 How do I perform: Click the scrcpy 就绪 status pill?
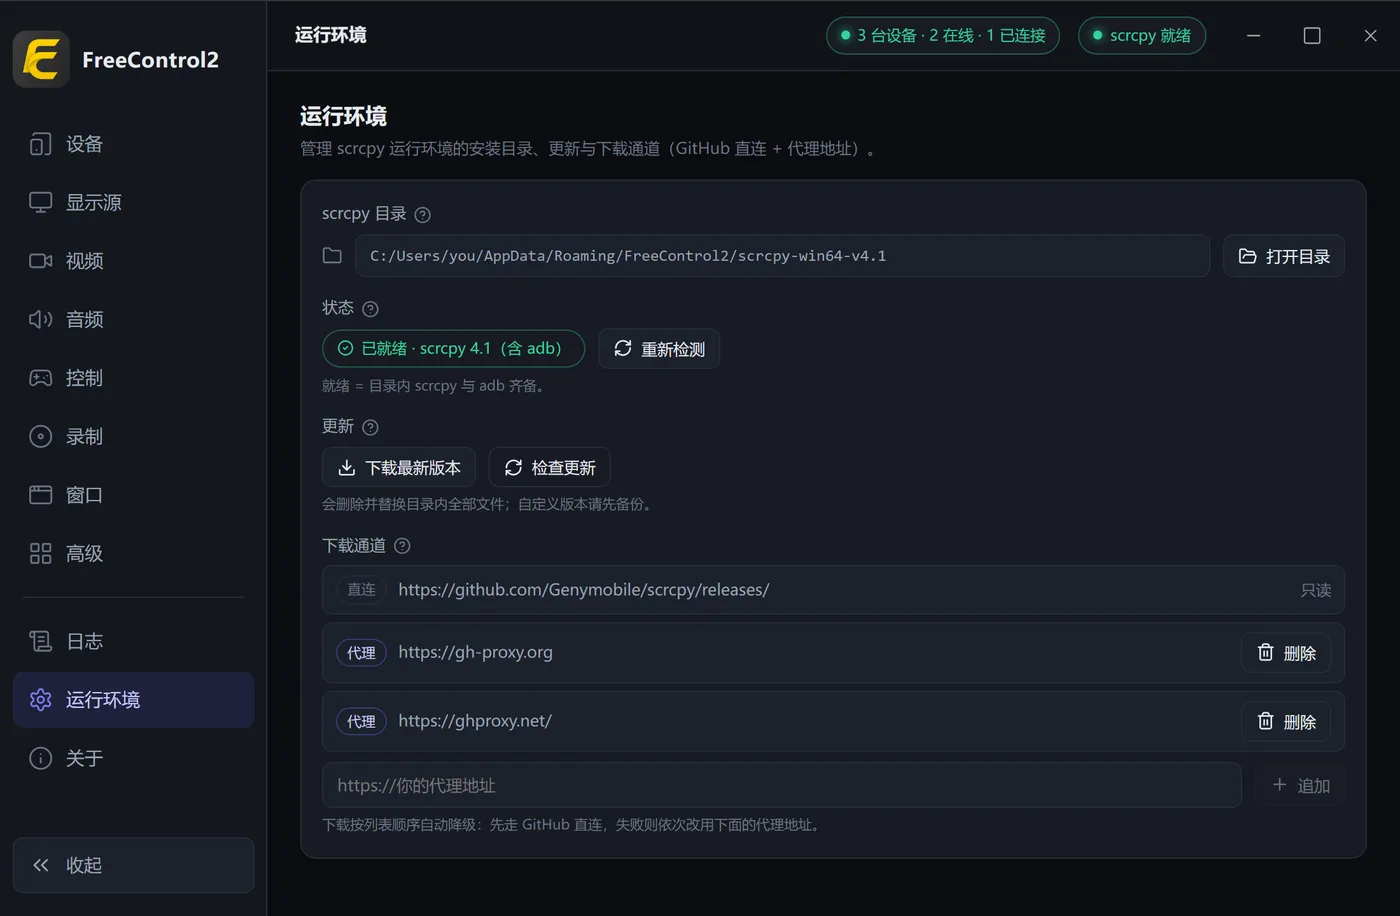1141,36
